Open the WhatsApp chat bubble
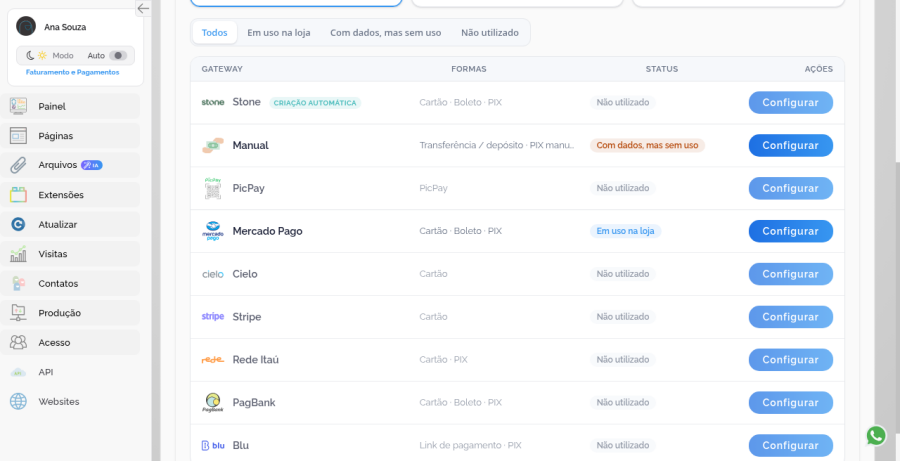 (876, 436)
